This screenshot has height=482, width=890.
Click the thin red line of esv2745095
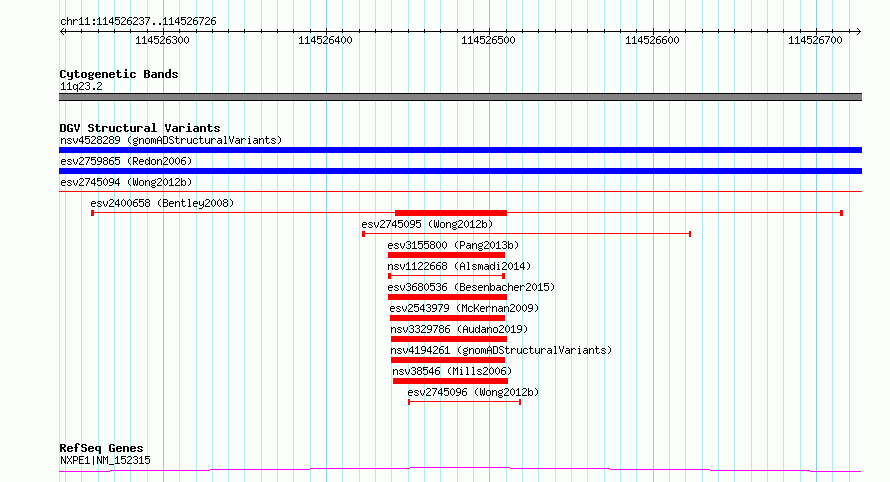[526, 234]
